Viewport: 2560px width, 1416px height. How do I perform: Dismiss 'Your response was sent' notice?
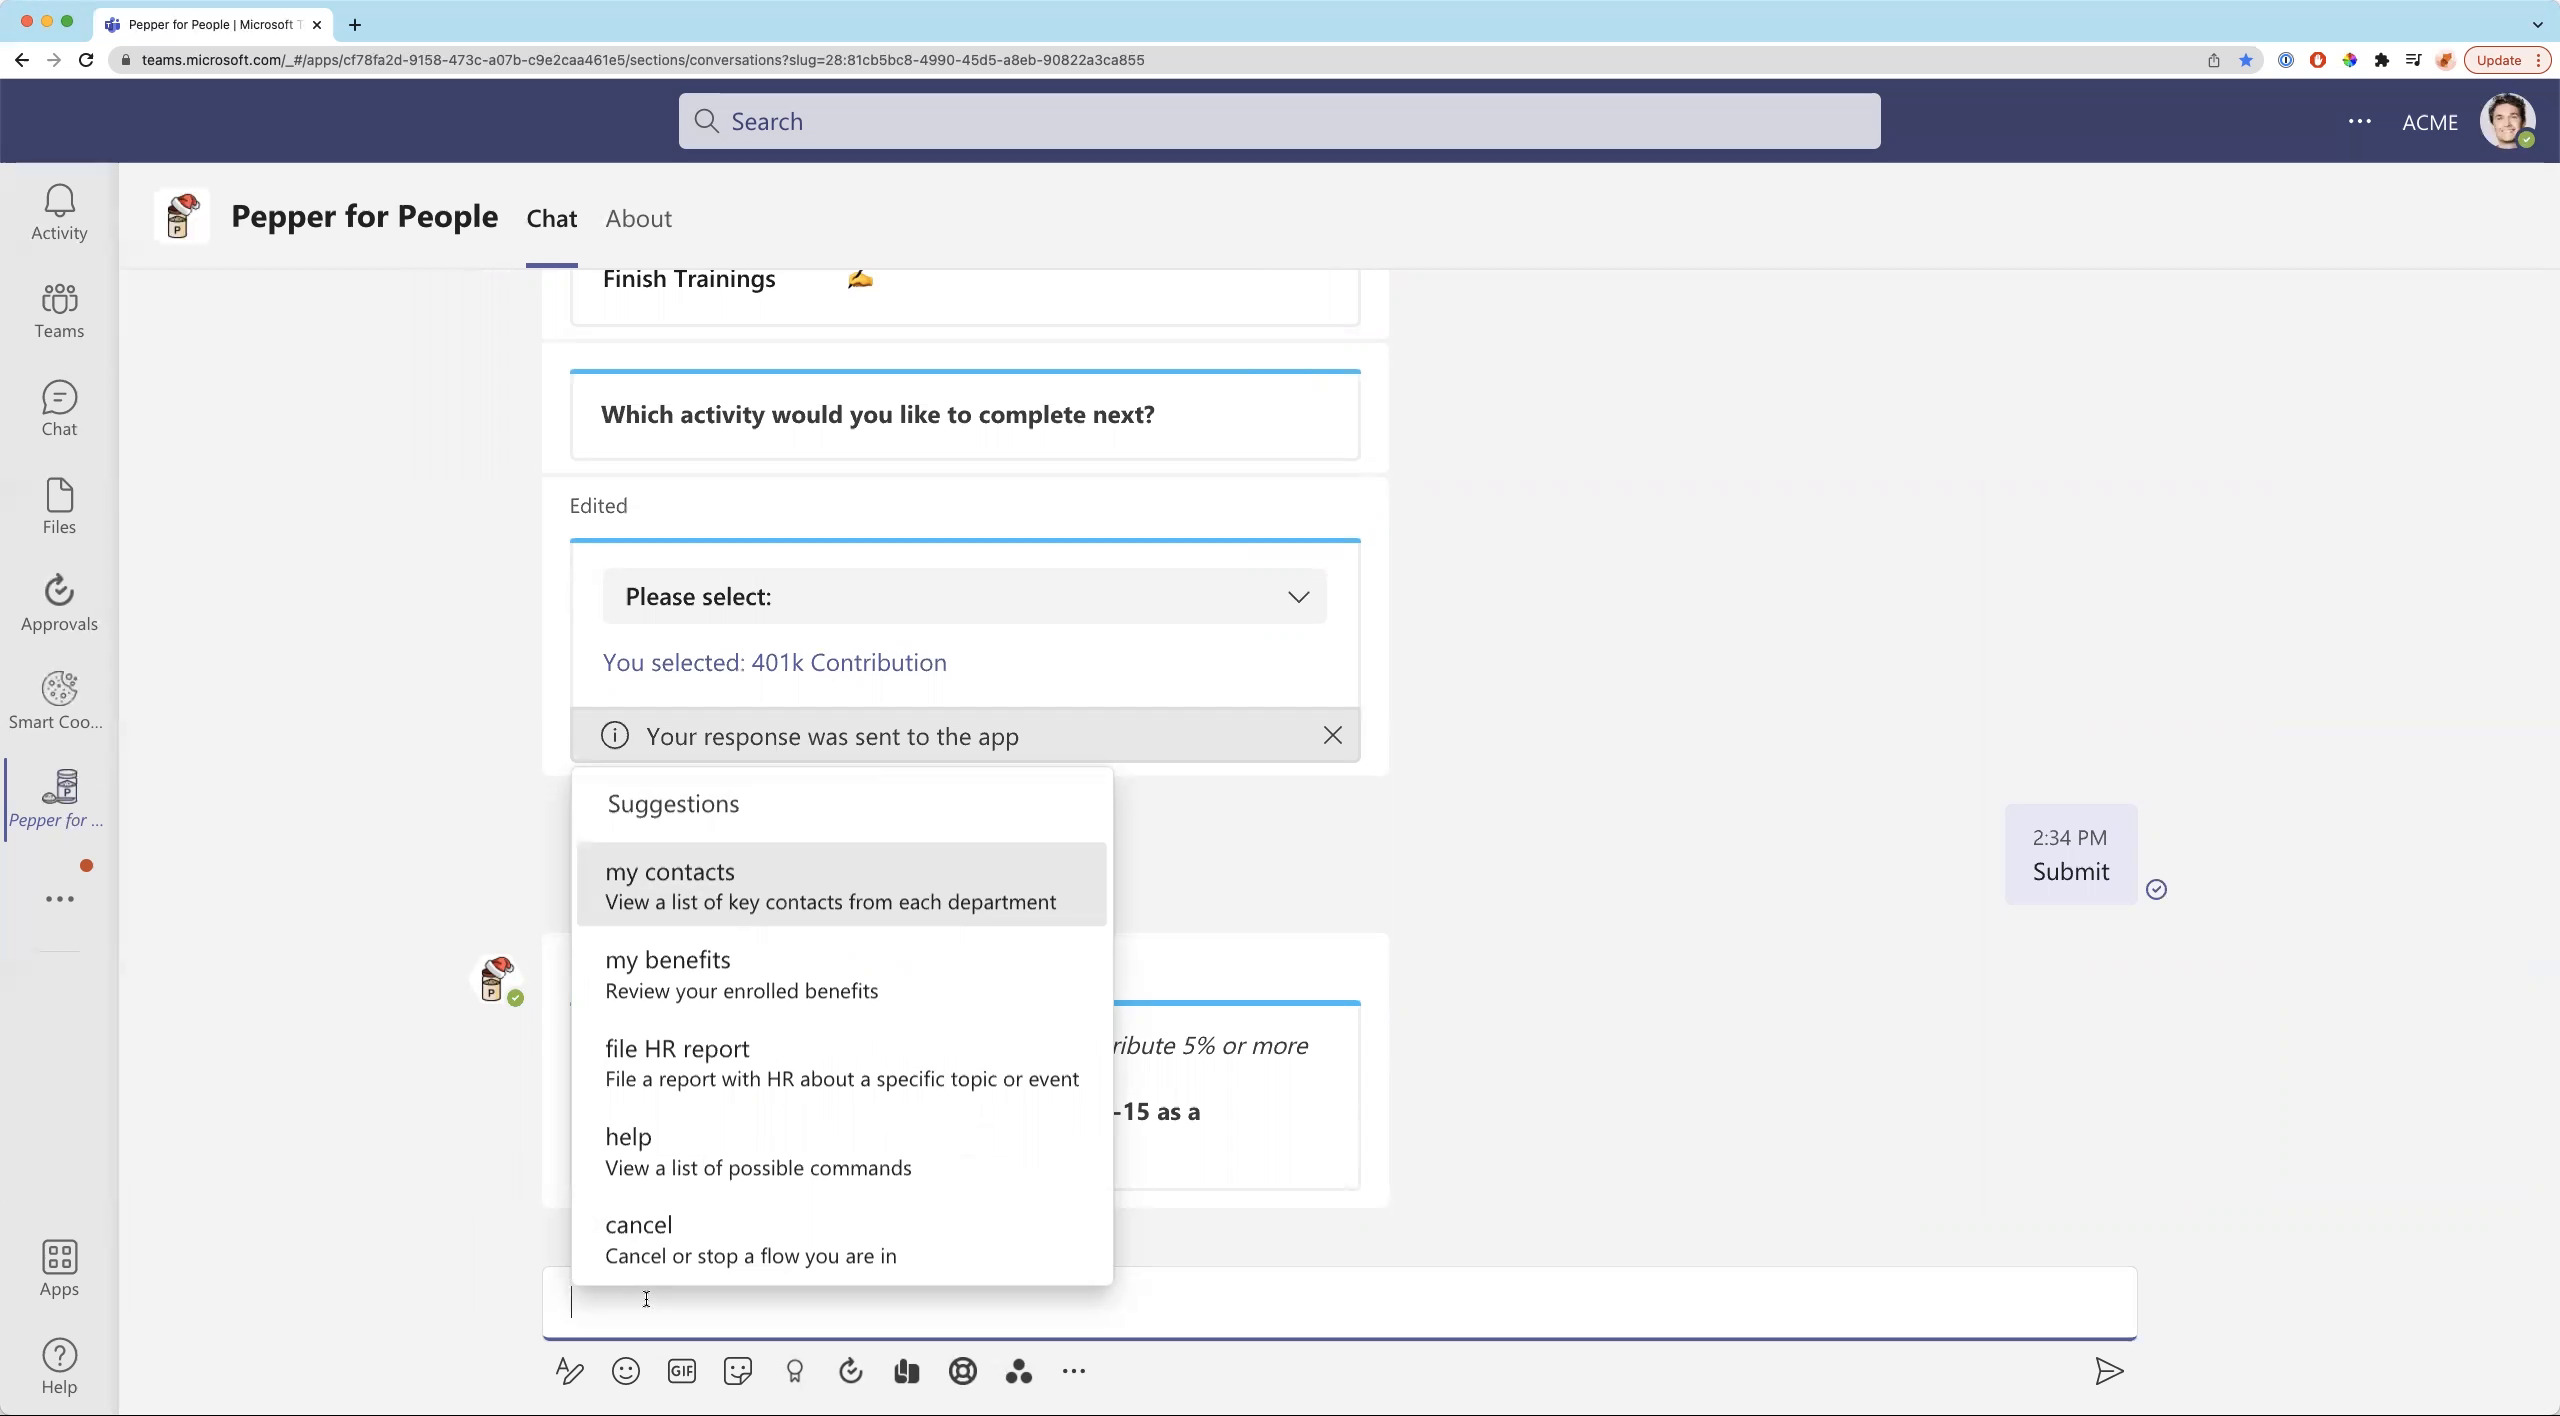1332,736
